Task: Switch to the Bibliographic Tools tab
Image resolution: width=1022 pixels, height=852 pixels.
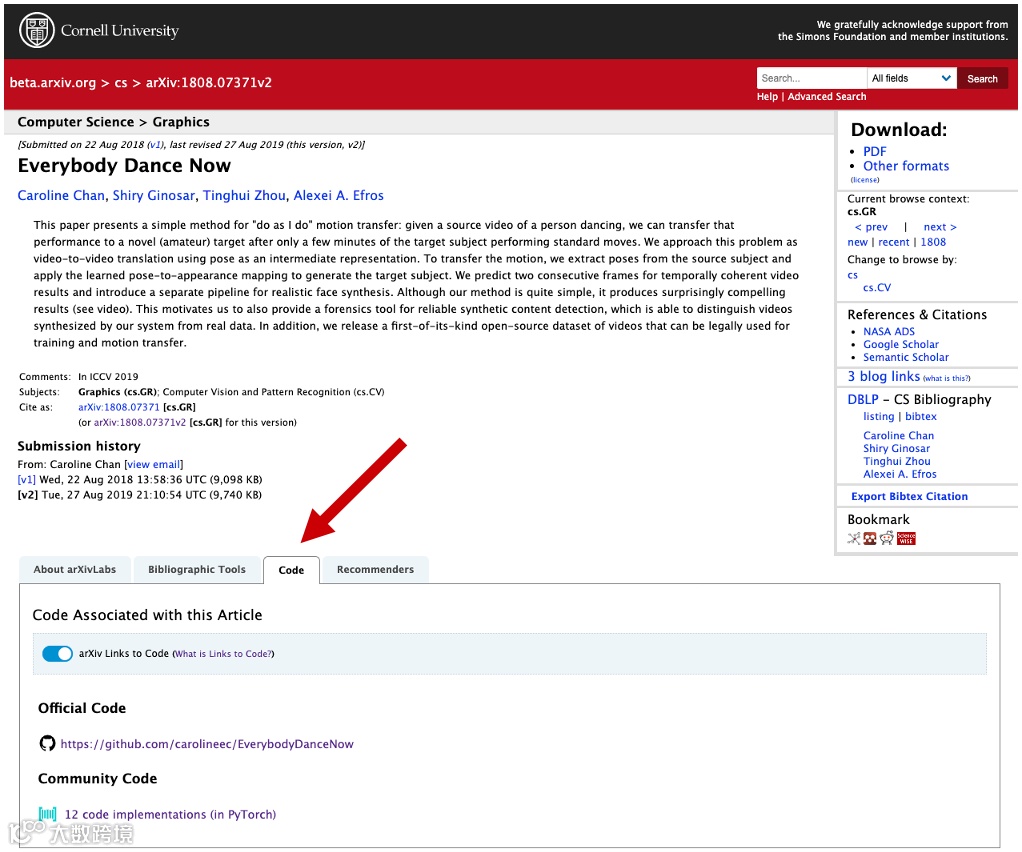Action: click(197, 569)
